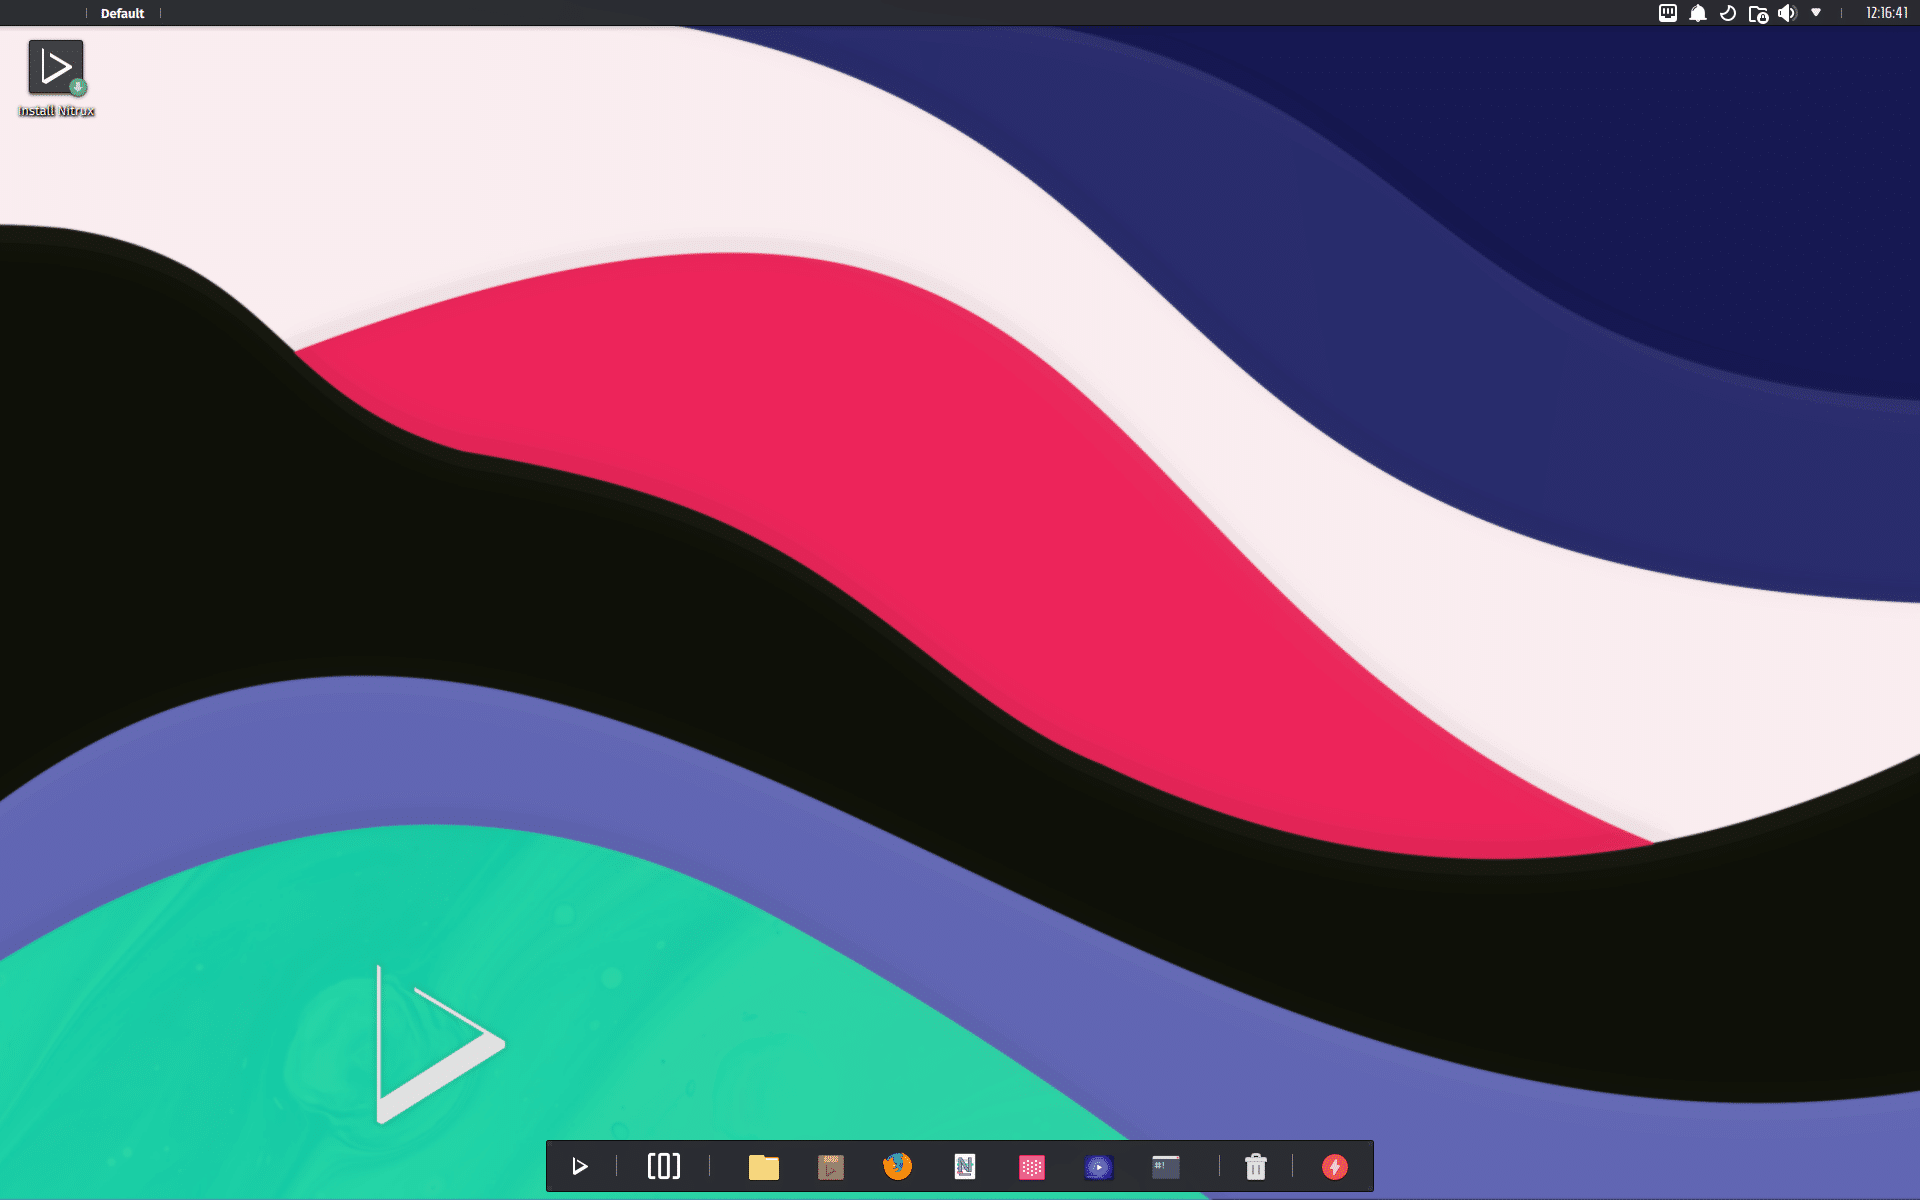Launch the terminal from the dock

click(x=1165, y=1167)
